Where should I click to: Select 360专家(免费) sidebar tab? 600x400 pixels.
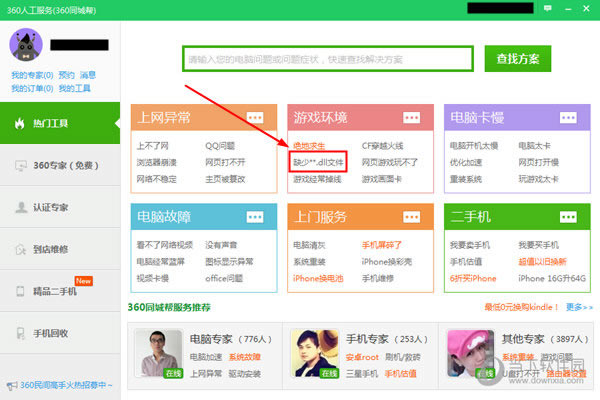coord(60,165)
